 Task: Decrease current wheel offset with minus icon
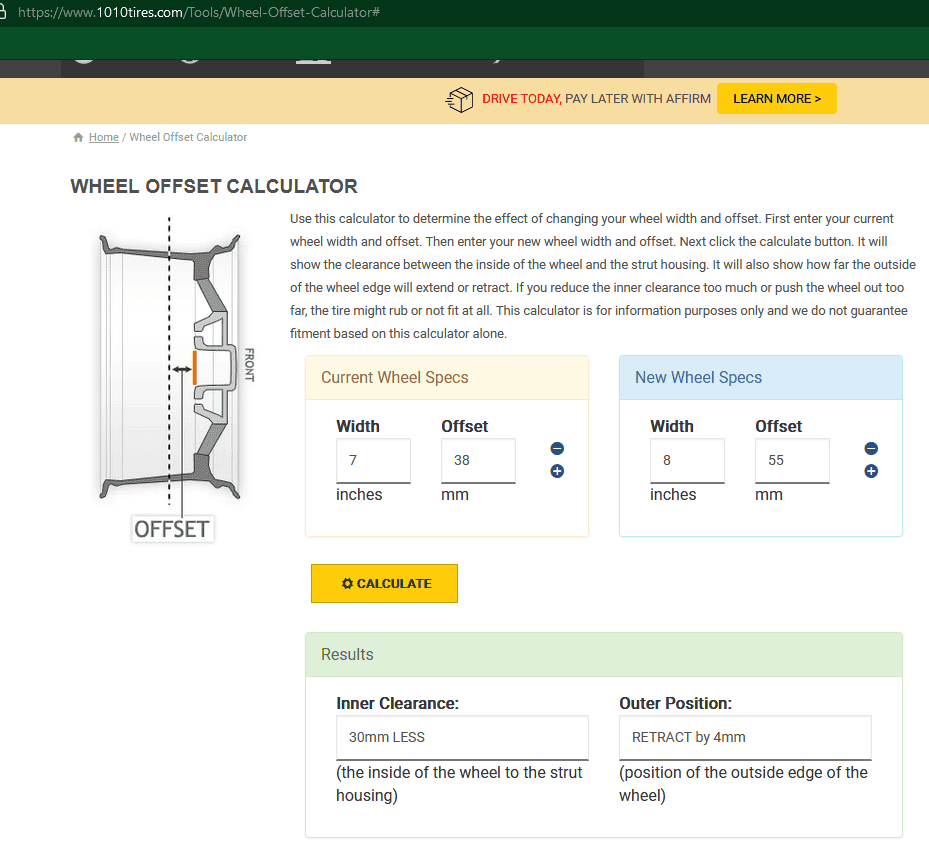coord(557,448)
